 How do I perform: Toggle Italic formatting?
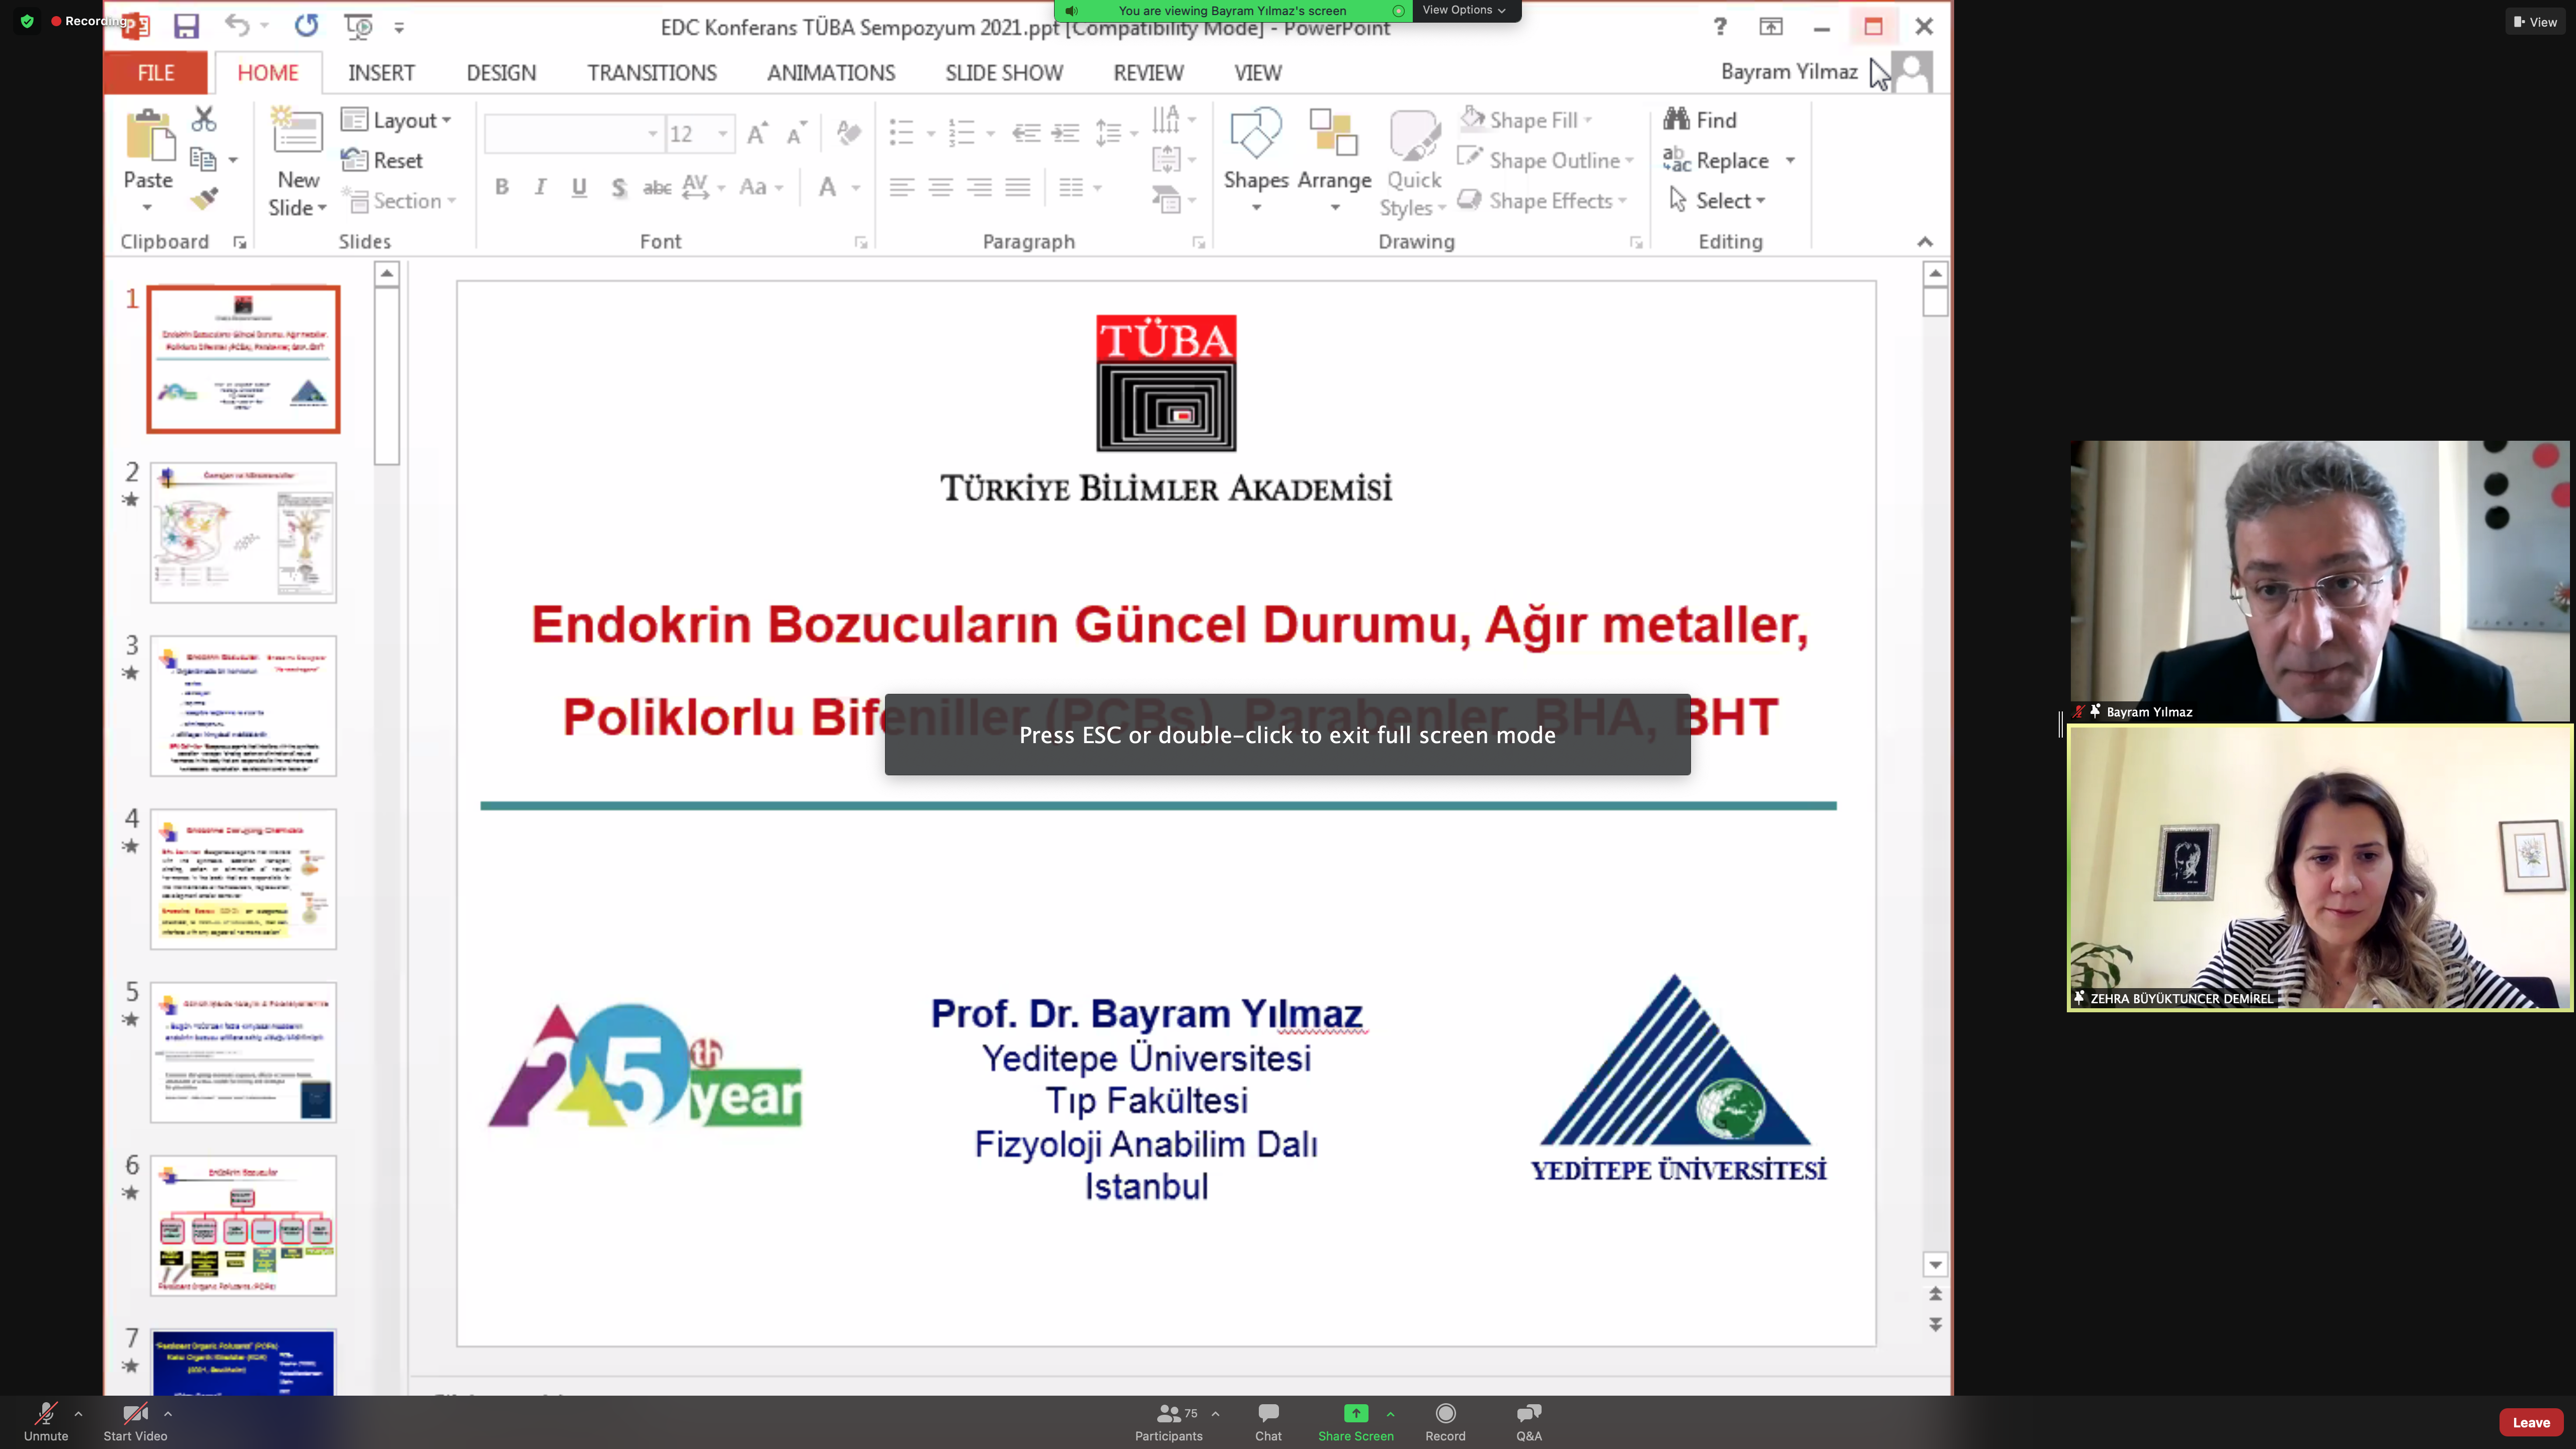(540, 187)
